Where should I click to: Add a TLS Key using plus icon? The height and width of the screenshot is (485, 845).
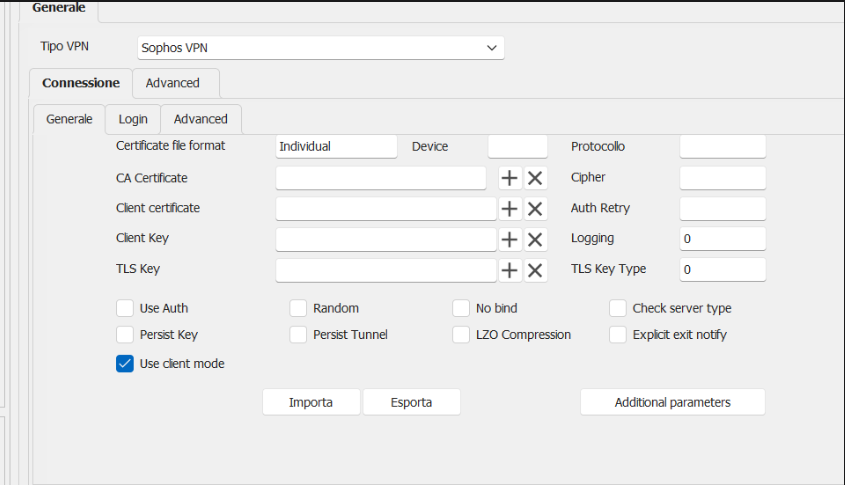tap(510, 270)
